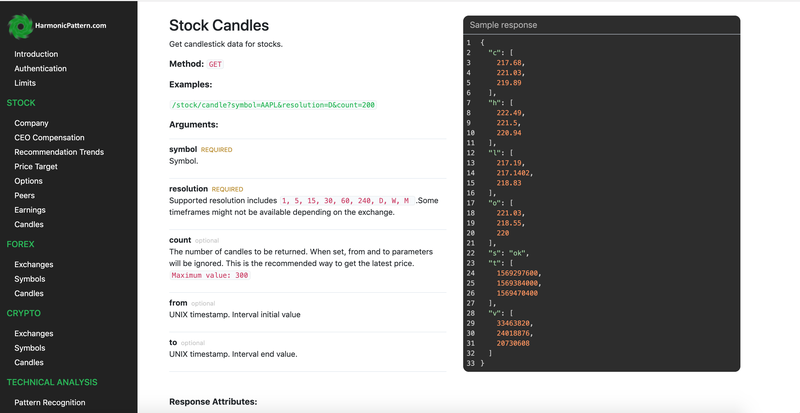800x413 pixels.
Task: Go to the Earnings section
Action: tap(30, 210)
